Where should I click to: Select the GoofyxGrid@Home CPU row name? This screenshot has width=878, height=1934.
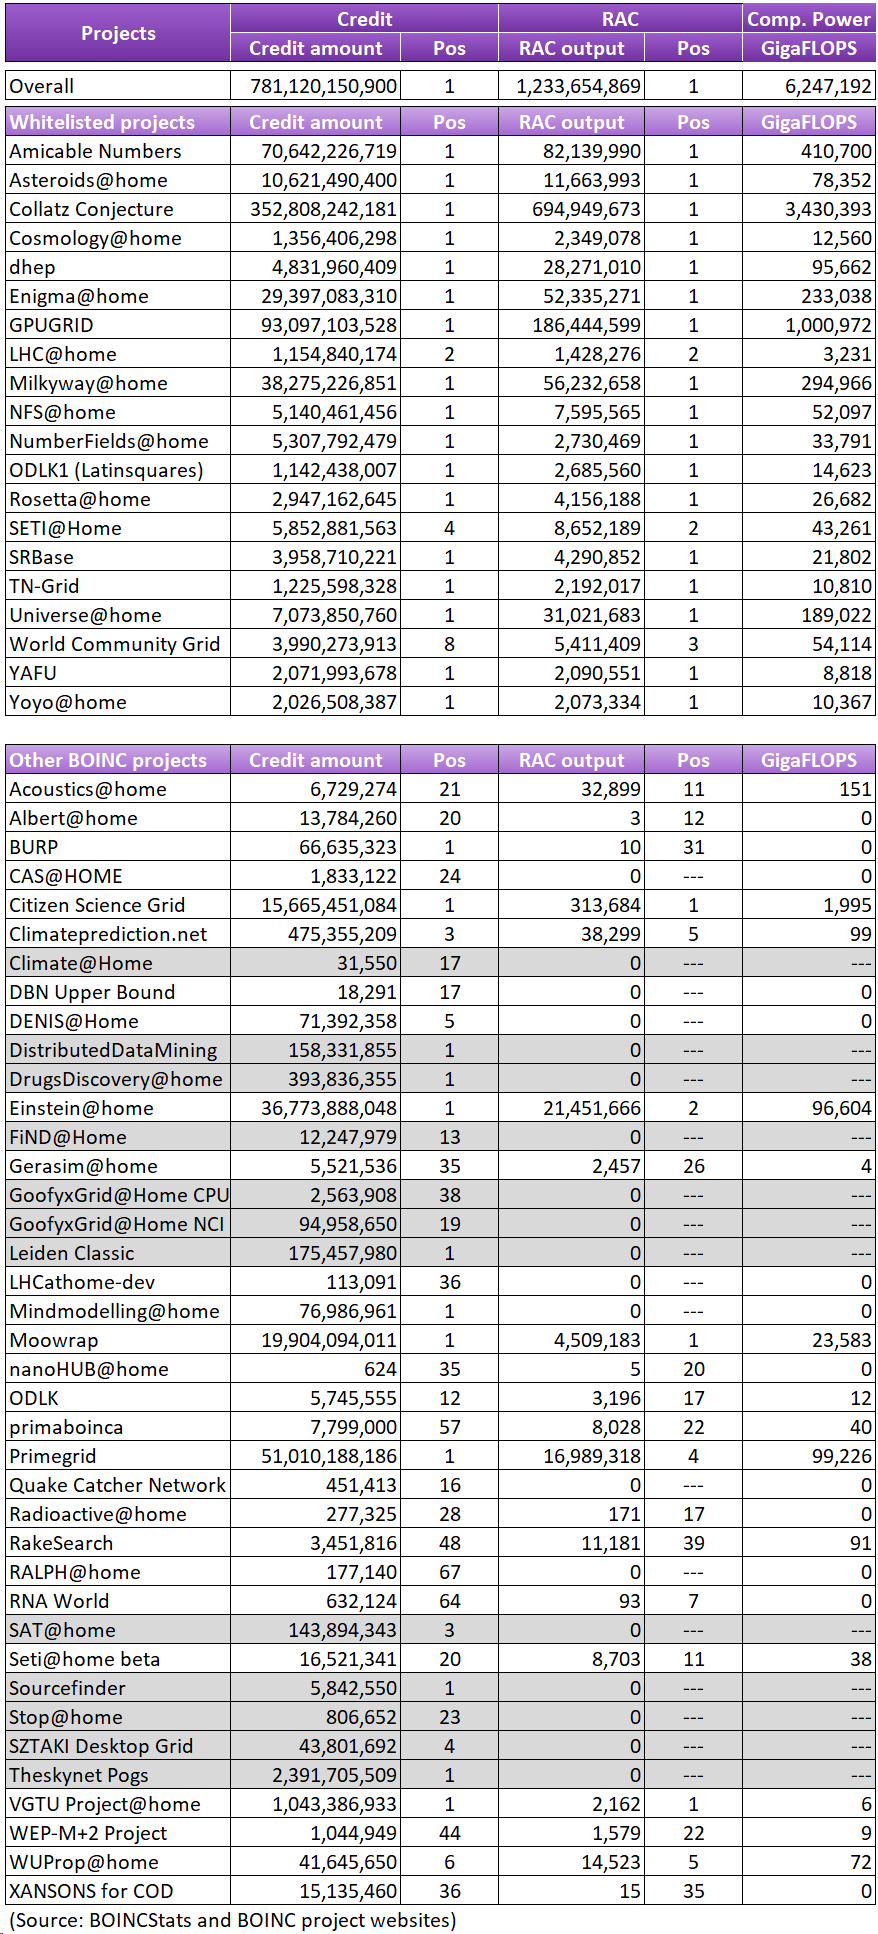pos(119,1195)
